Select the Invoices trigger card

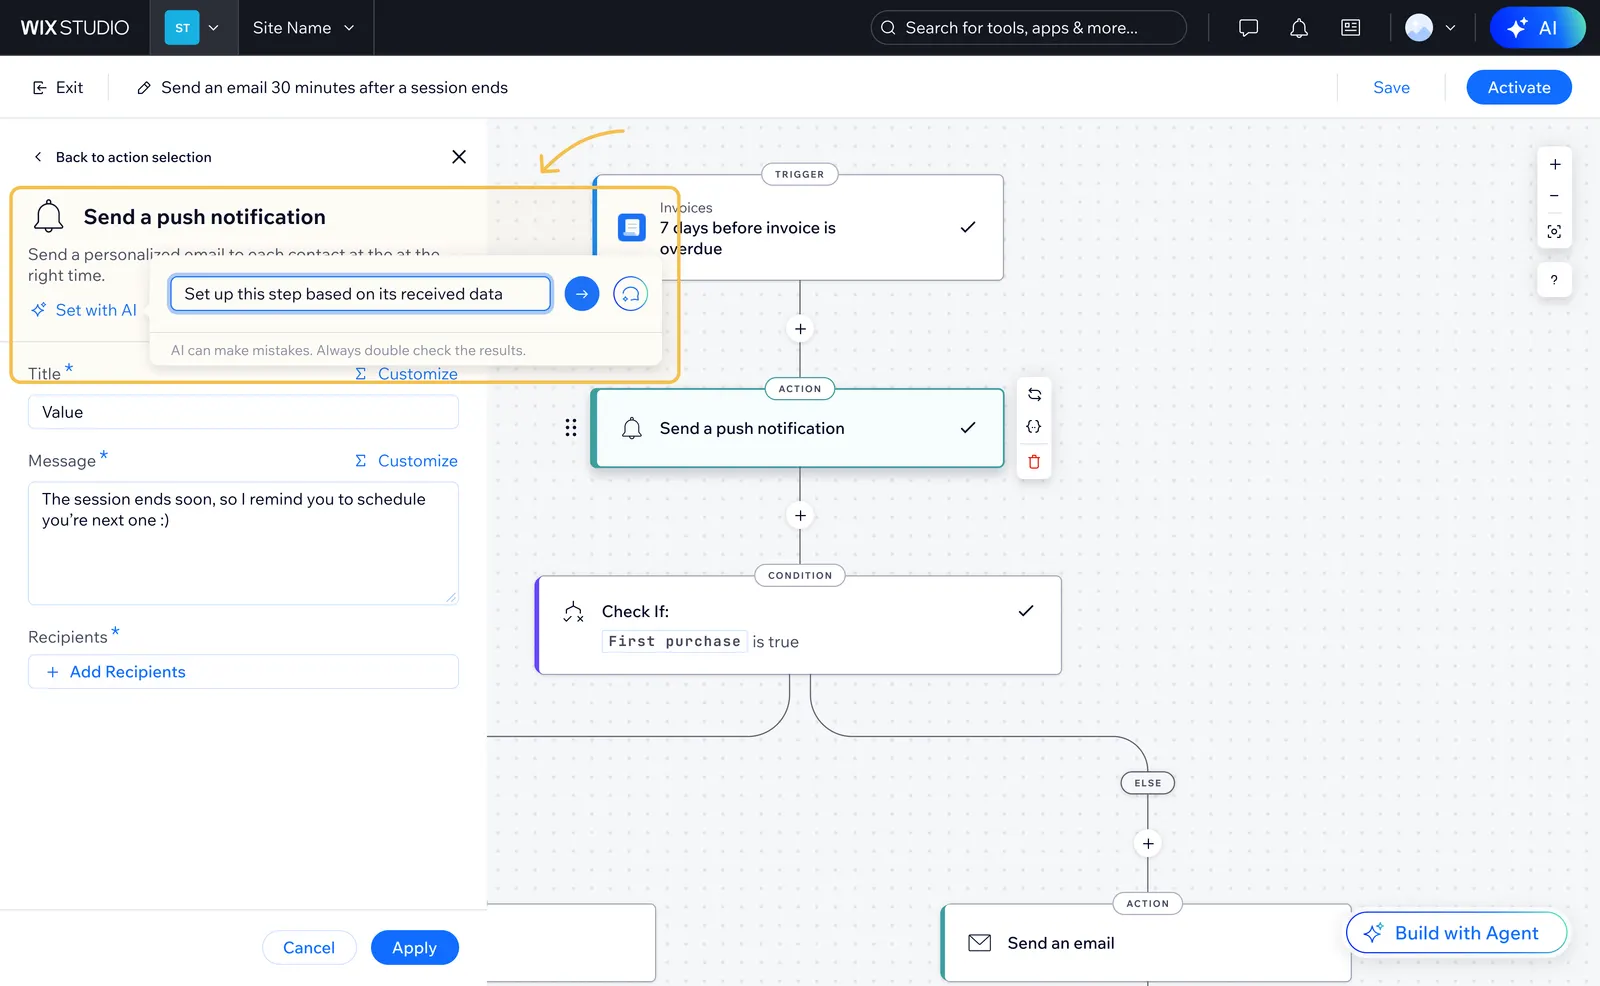[x=798, y=228]
